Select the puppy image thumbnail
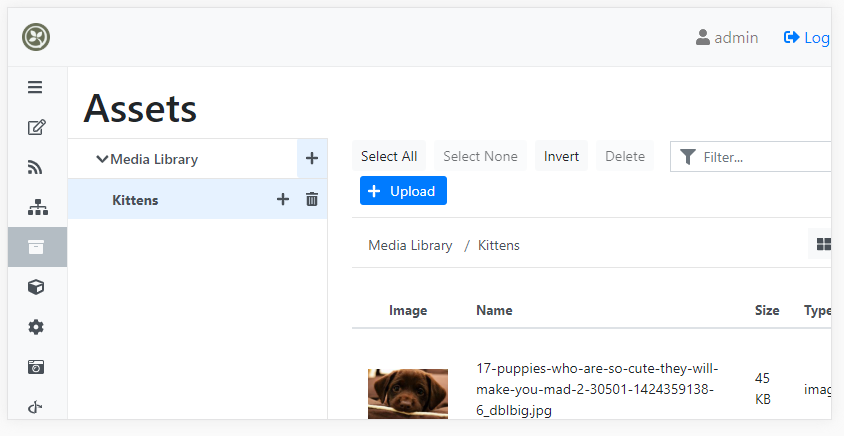 tap(408, 393)
